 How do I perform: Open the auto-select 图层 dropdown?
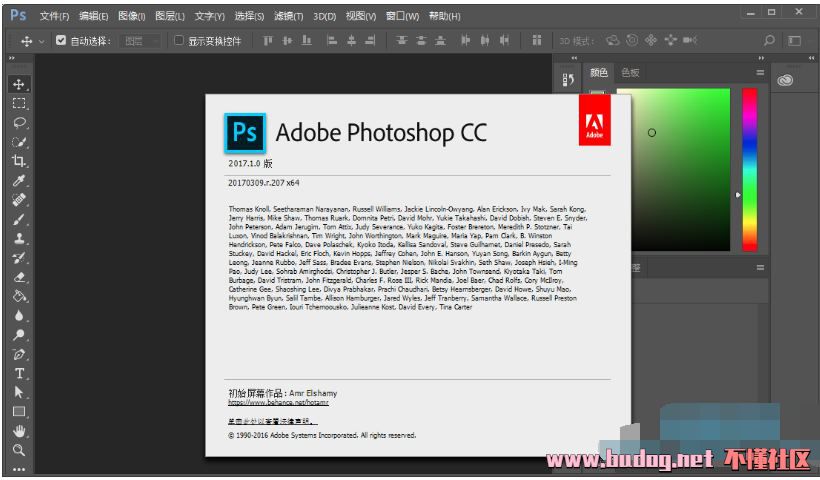pos(140,41)
